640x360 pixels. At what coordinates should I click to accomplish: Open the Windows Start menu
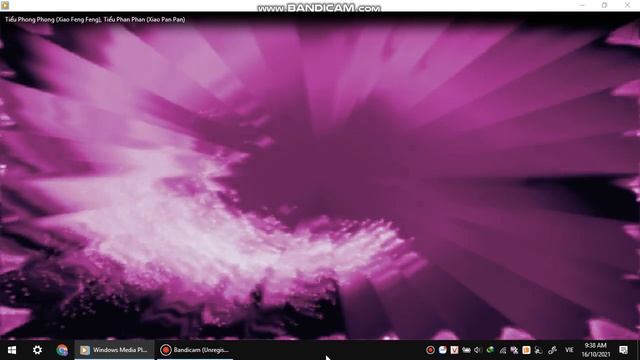click(x=12, y=350)
